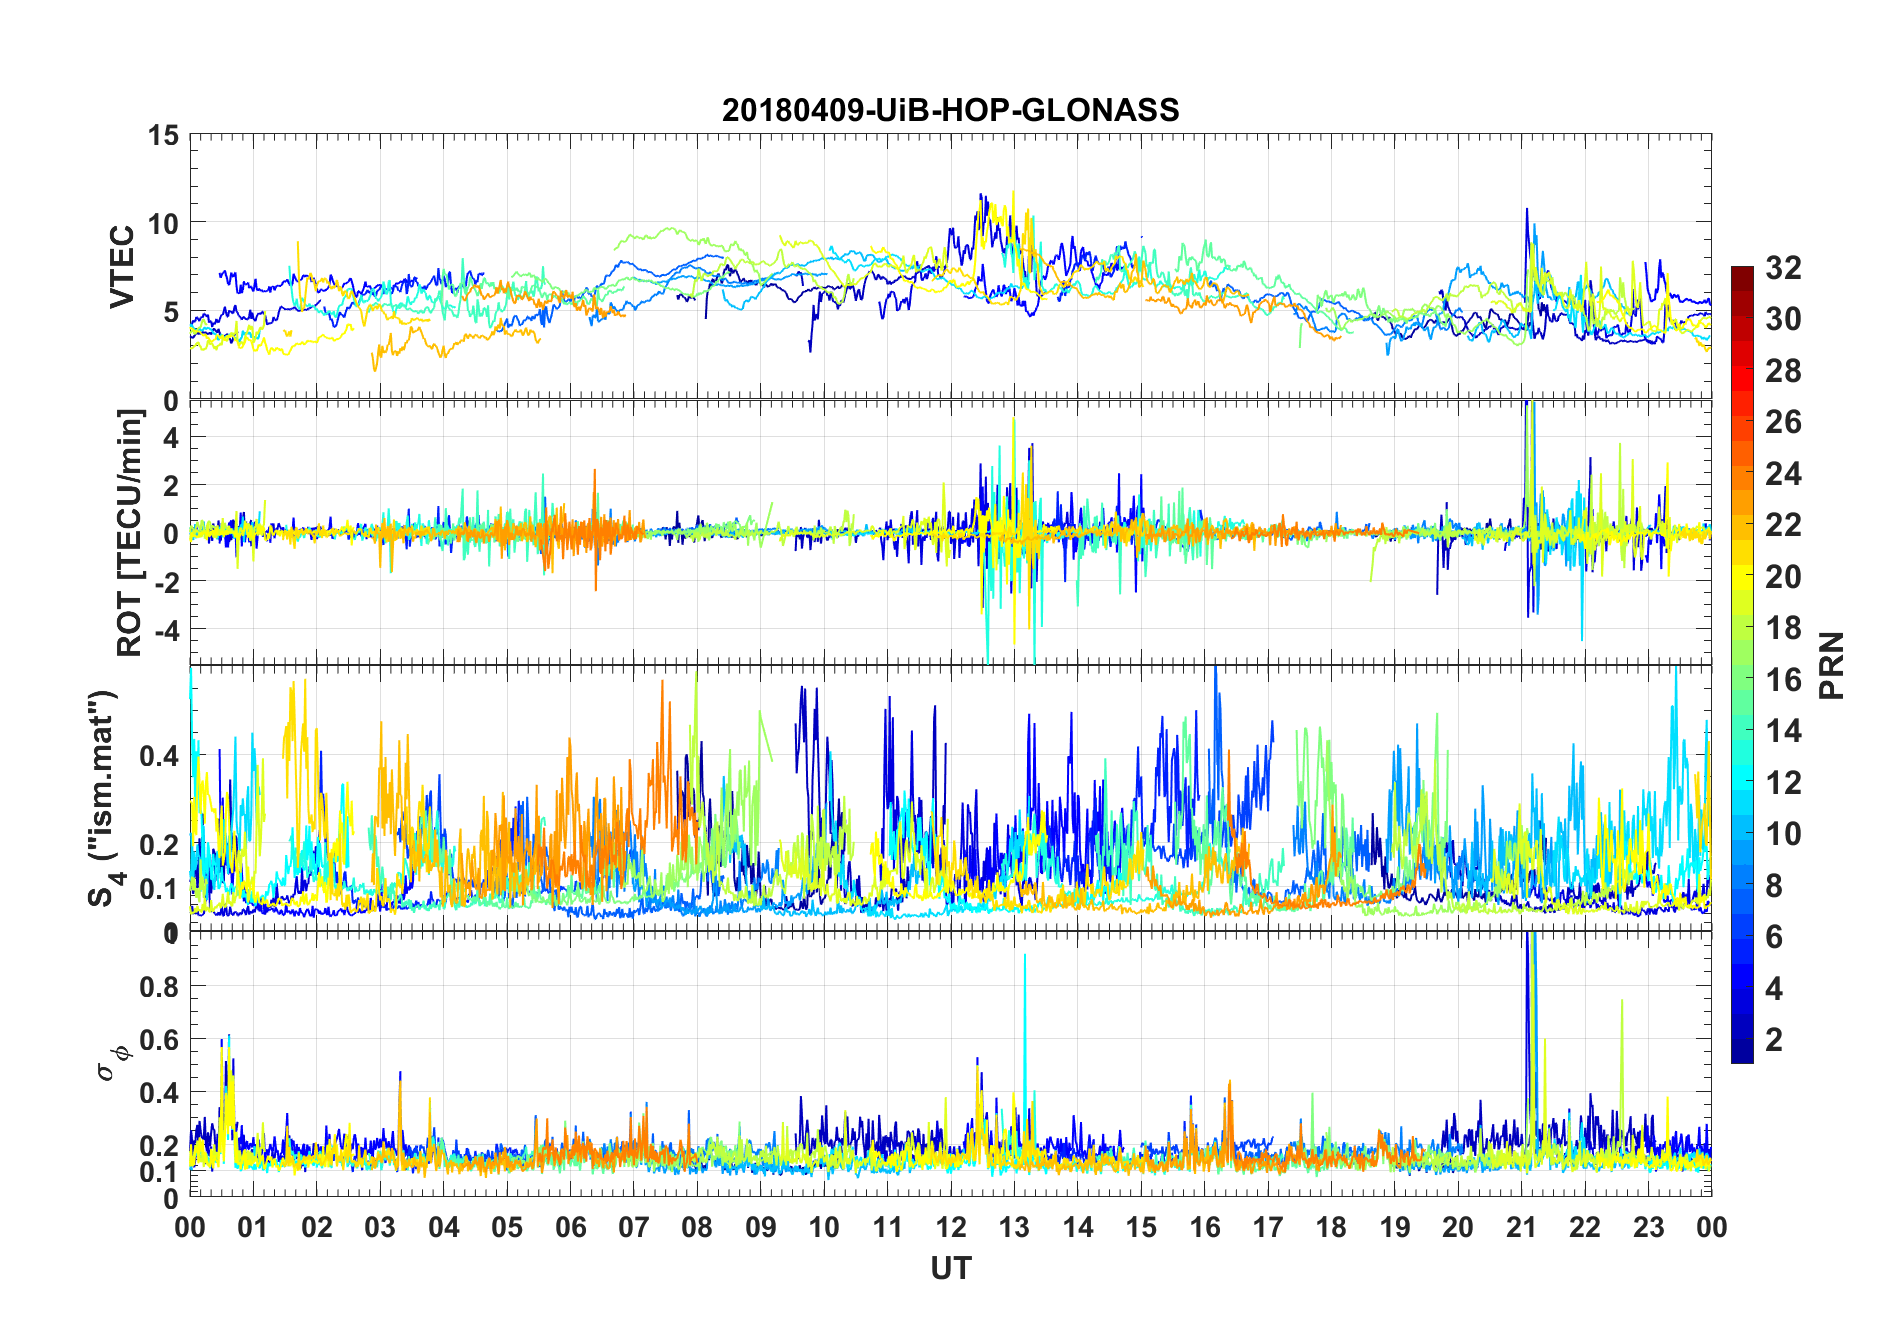Click the 0.4 tick on the S4 axis
This screenshot has height=1330, width=1902.
pyautogui.click(x=159, y=755)
